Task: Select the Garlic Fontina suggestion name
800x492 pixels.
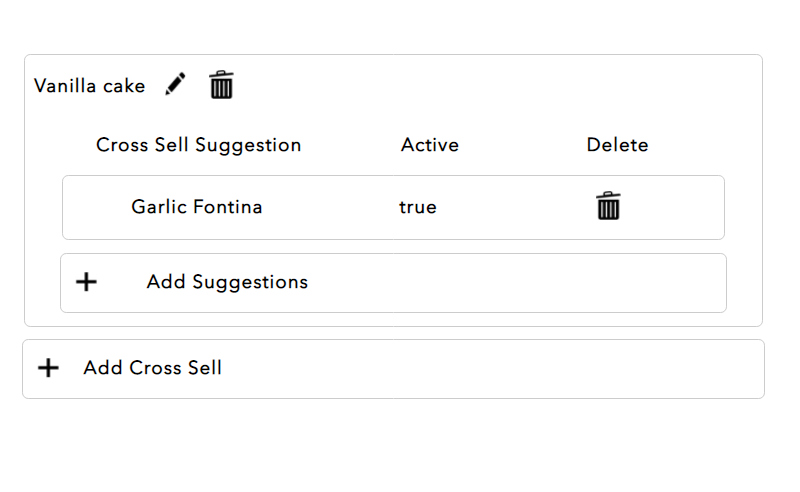Action: click(196, 207)
